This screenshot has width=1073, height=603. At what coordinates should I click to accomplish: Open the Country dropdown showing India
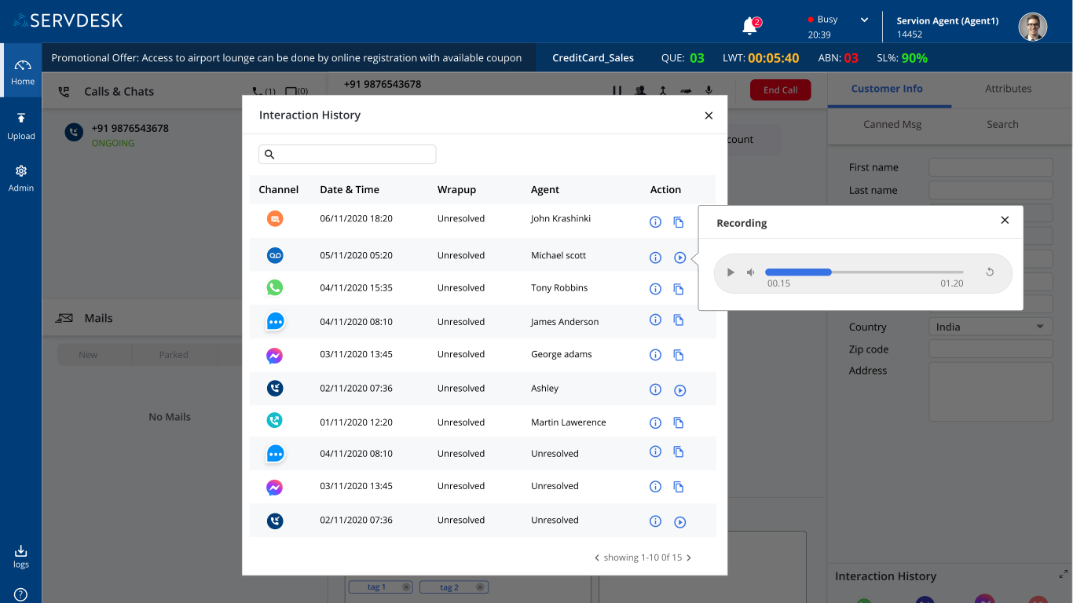coord(990,327)
